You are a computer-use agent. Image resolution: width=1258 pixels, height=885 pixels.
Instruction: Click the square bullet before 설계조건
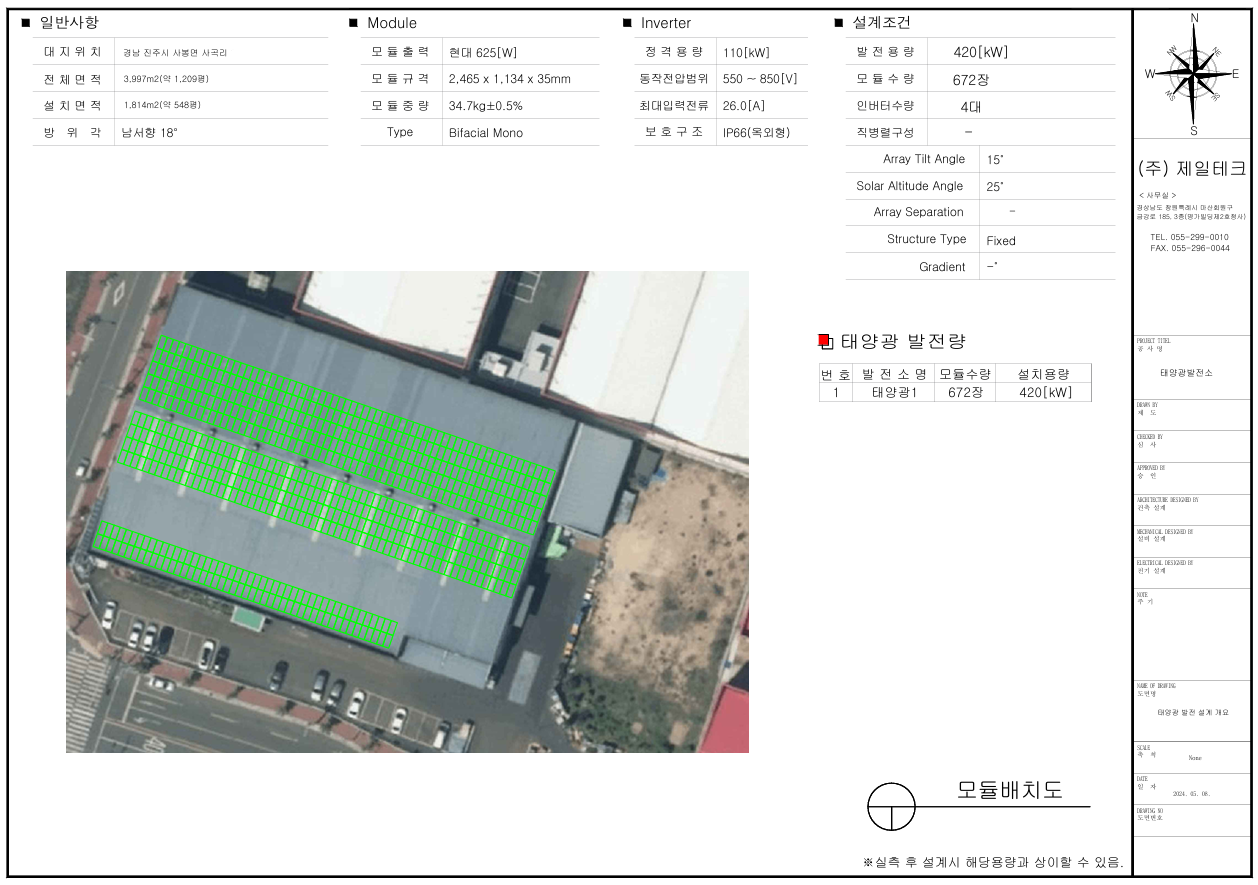[838, 23]
